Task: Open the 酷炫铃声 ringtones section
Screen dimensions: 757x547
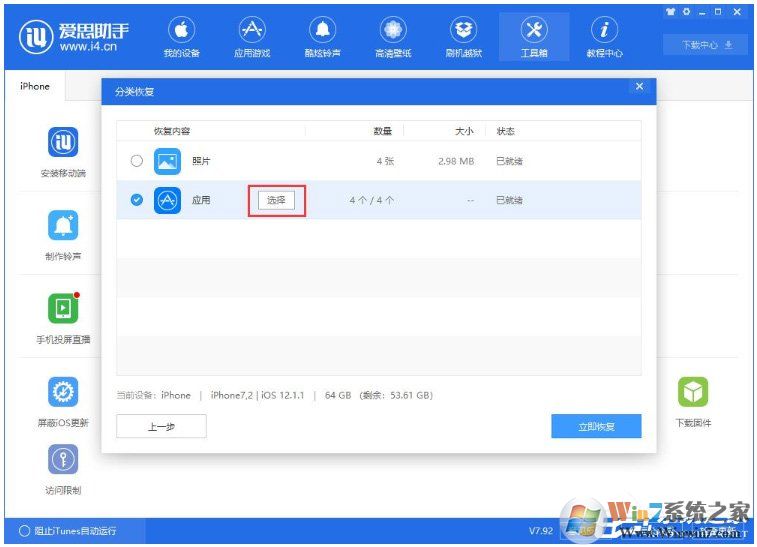Action: [x=322, y=37]
